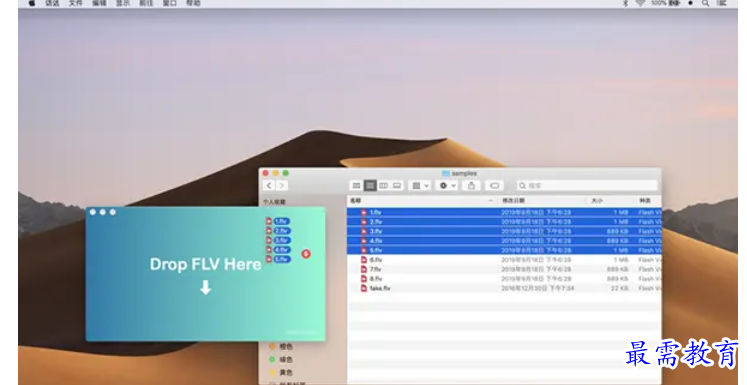Open Spotlight search from the menu bar

point(705,3)
